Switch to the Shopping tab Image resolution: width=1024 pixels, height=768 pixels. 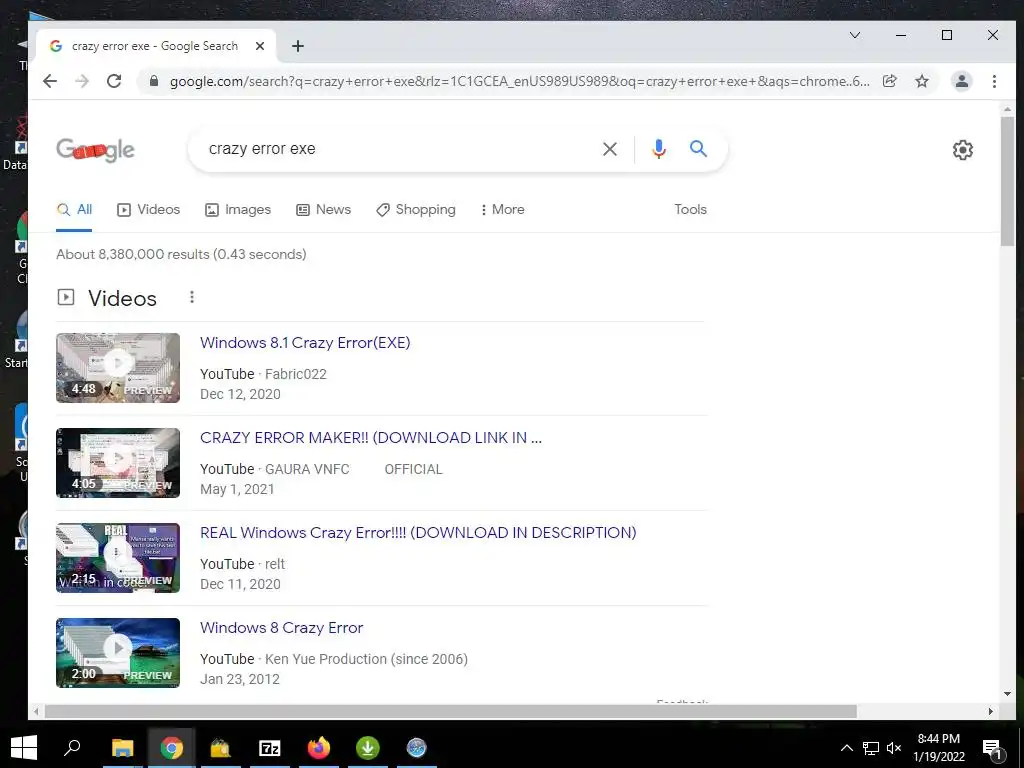415,210
